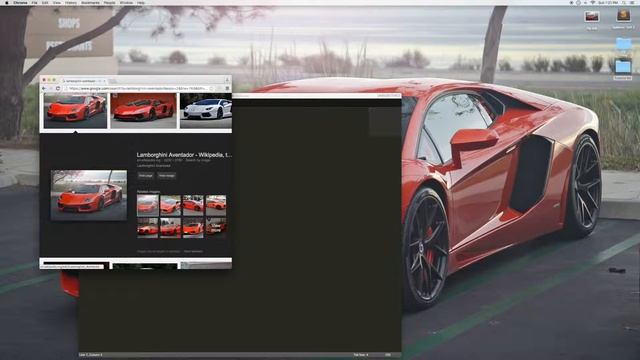Open a new Chrome tab
This screenshot has width=640, height=360.
(x=113, y=81)
